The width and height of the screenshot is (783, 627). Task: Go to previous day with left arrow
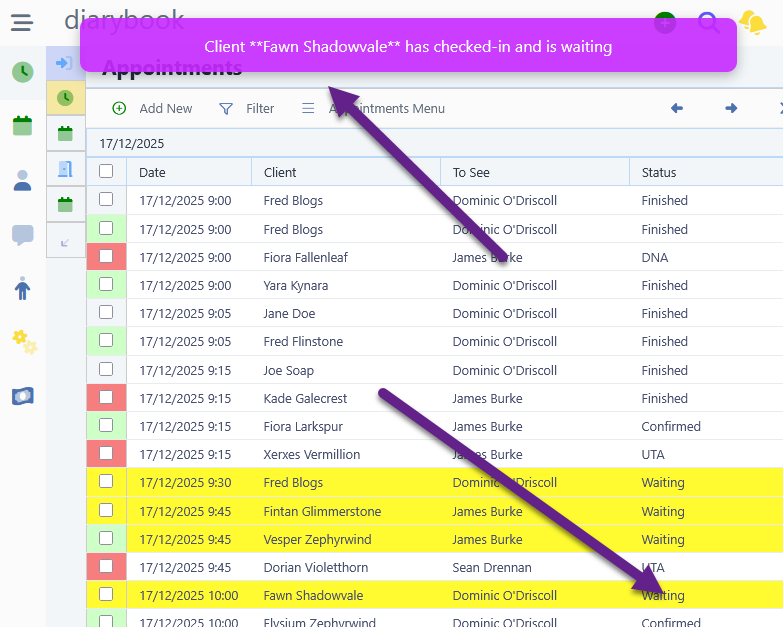(x=677, y=108)
